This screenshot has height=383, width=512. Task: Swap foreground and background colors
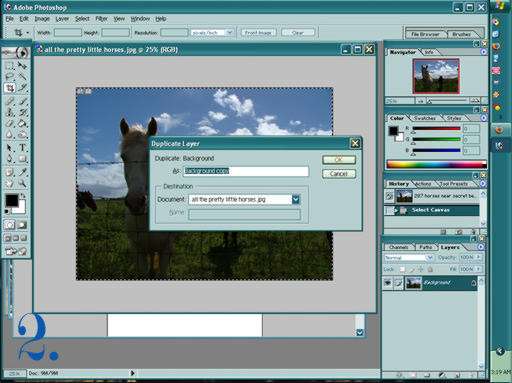(x=23, y=196)
